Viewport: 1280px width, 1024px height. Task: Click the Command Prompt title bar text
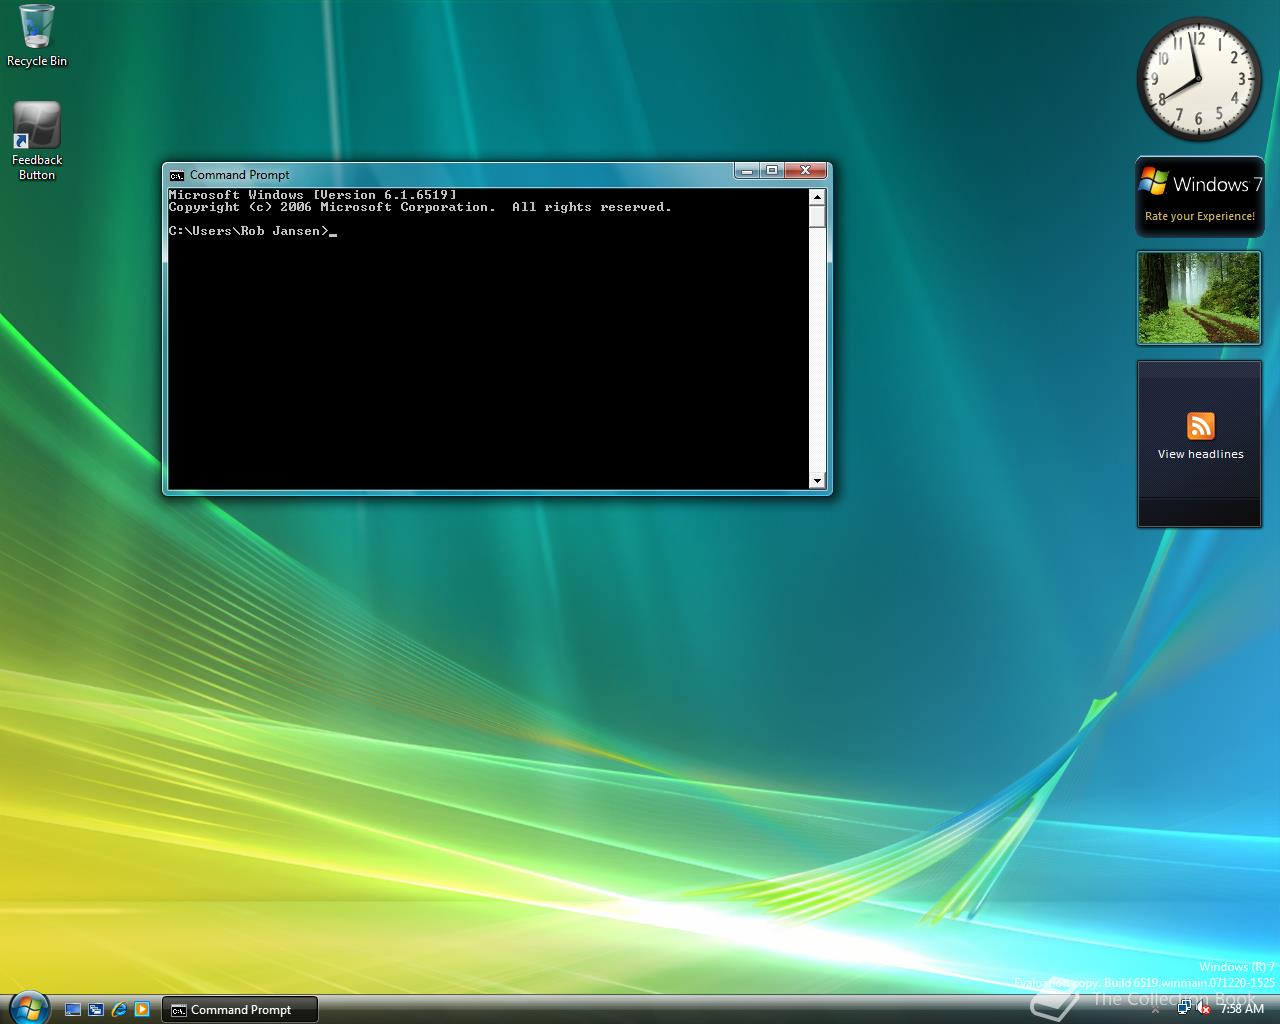coord(240,175)
